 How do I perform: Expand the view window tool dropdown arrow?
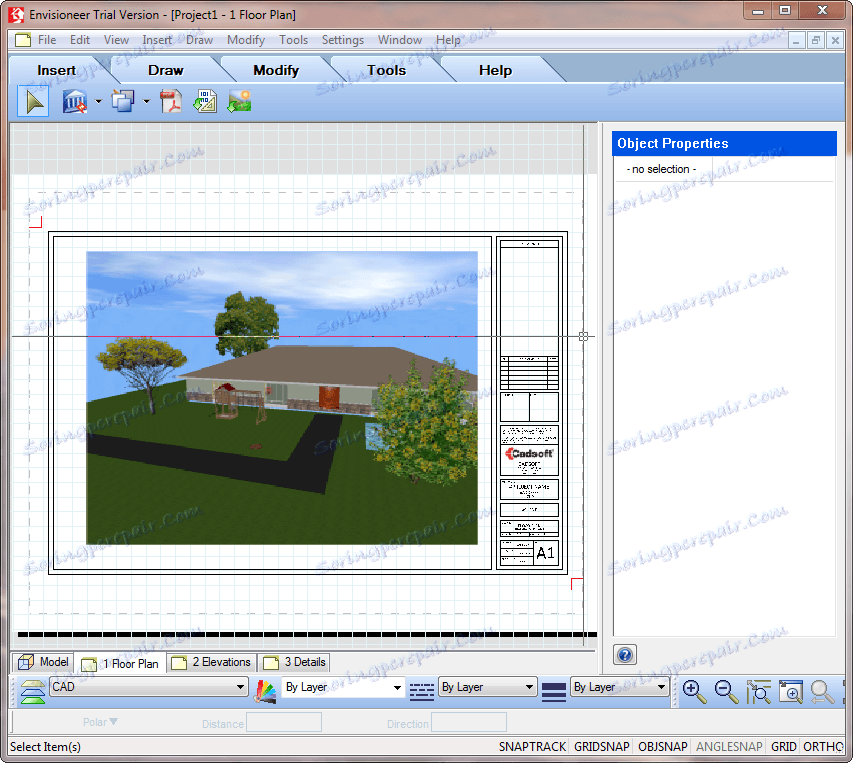click(146, 102)
